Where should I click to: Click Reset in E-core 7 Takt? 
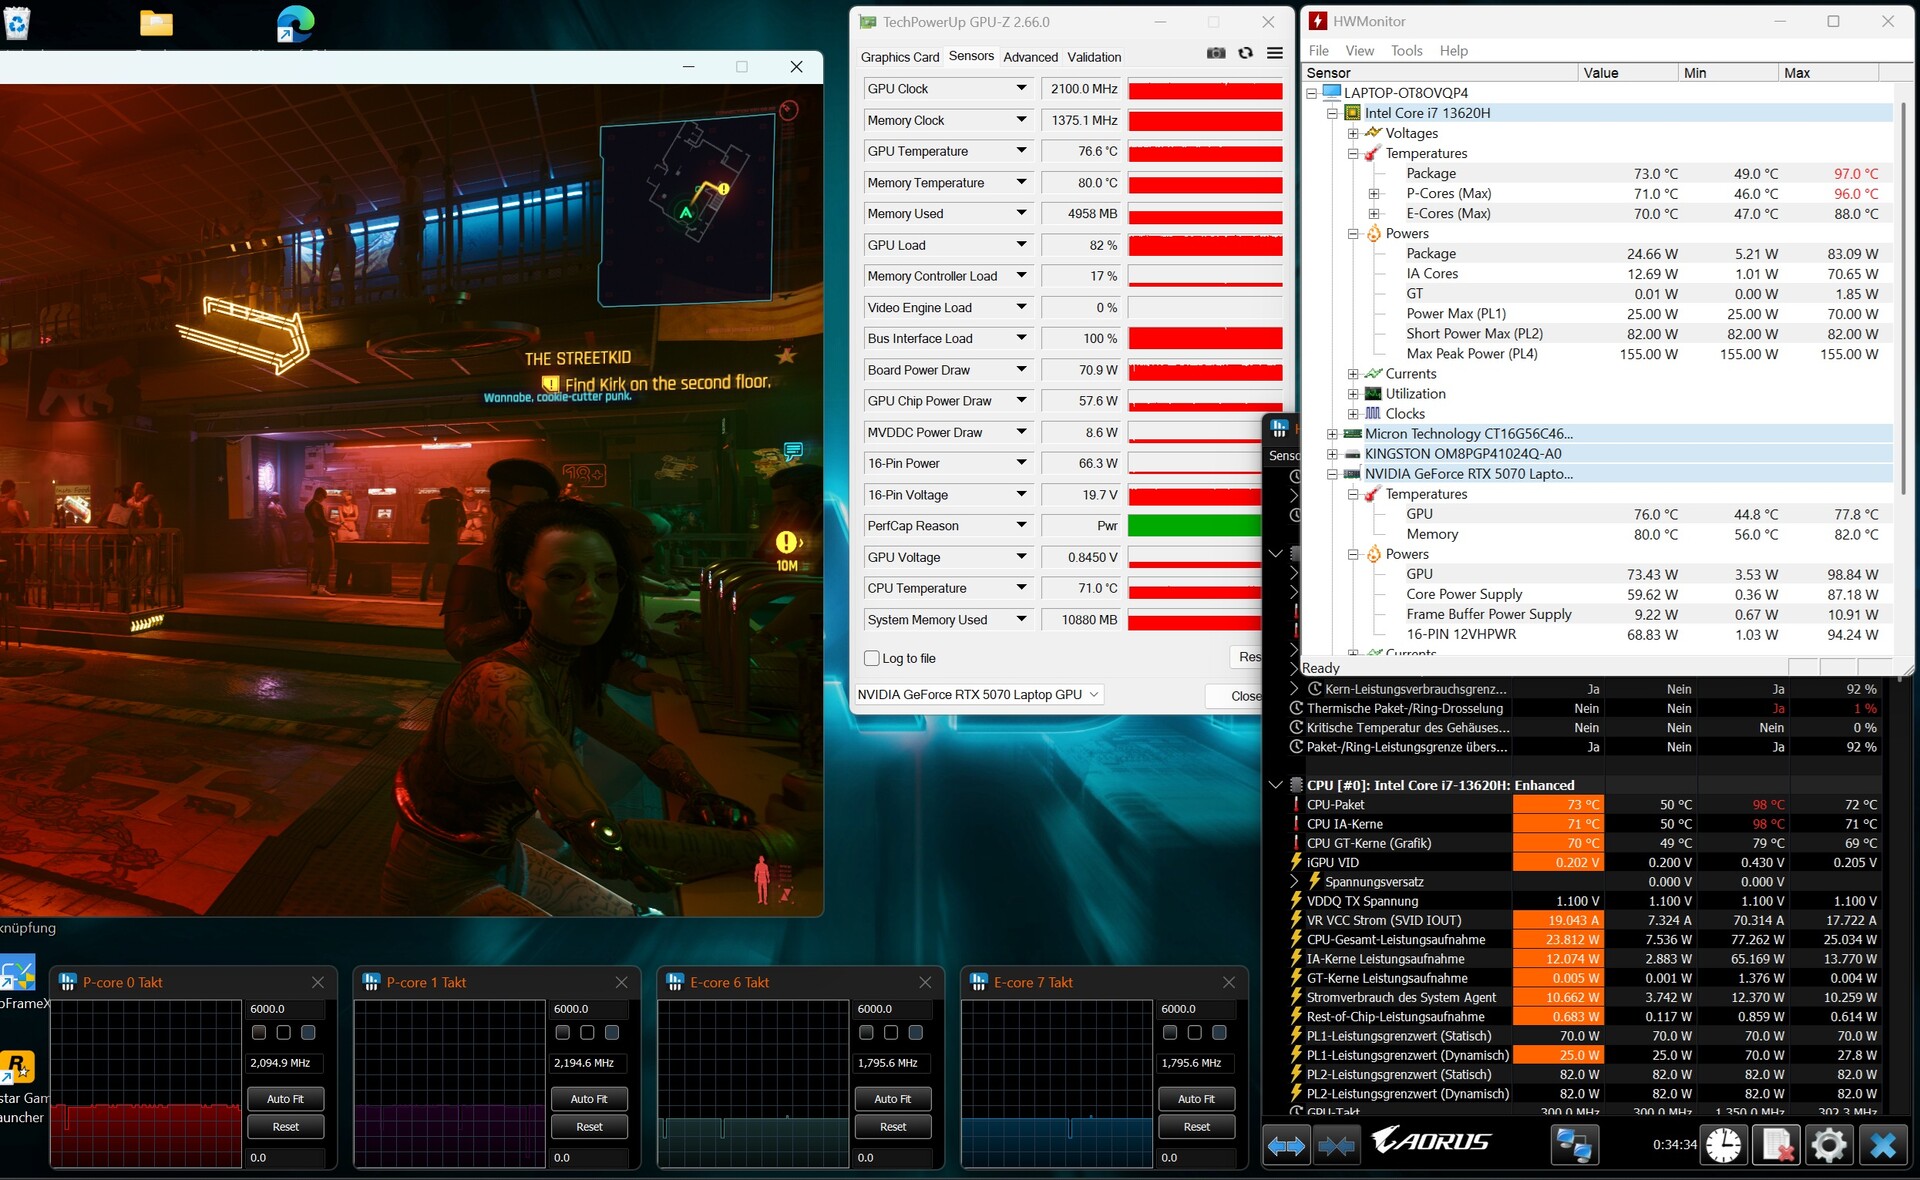pyautogui.click(x=1196, y=1127)
